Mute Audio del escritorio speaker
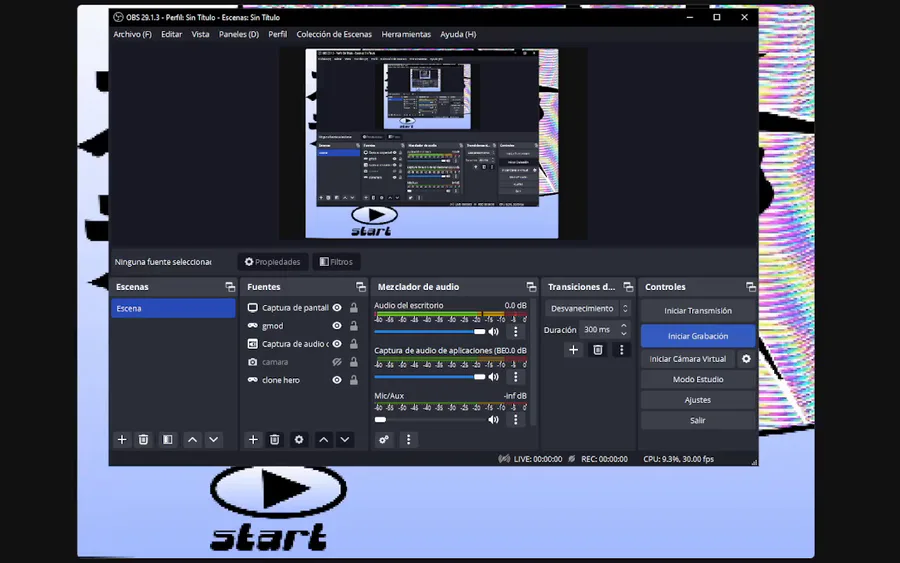 (494, 332)
